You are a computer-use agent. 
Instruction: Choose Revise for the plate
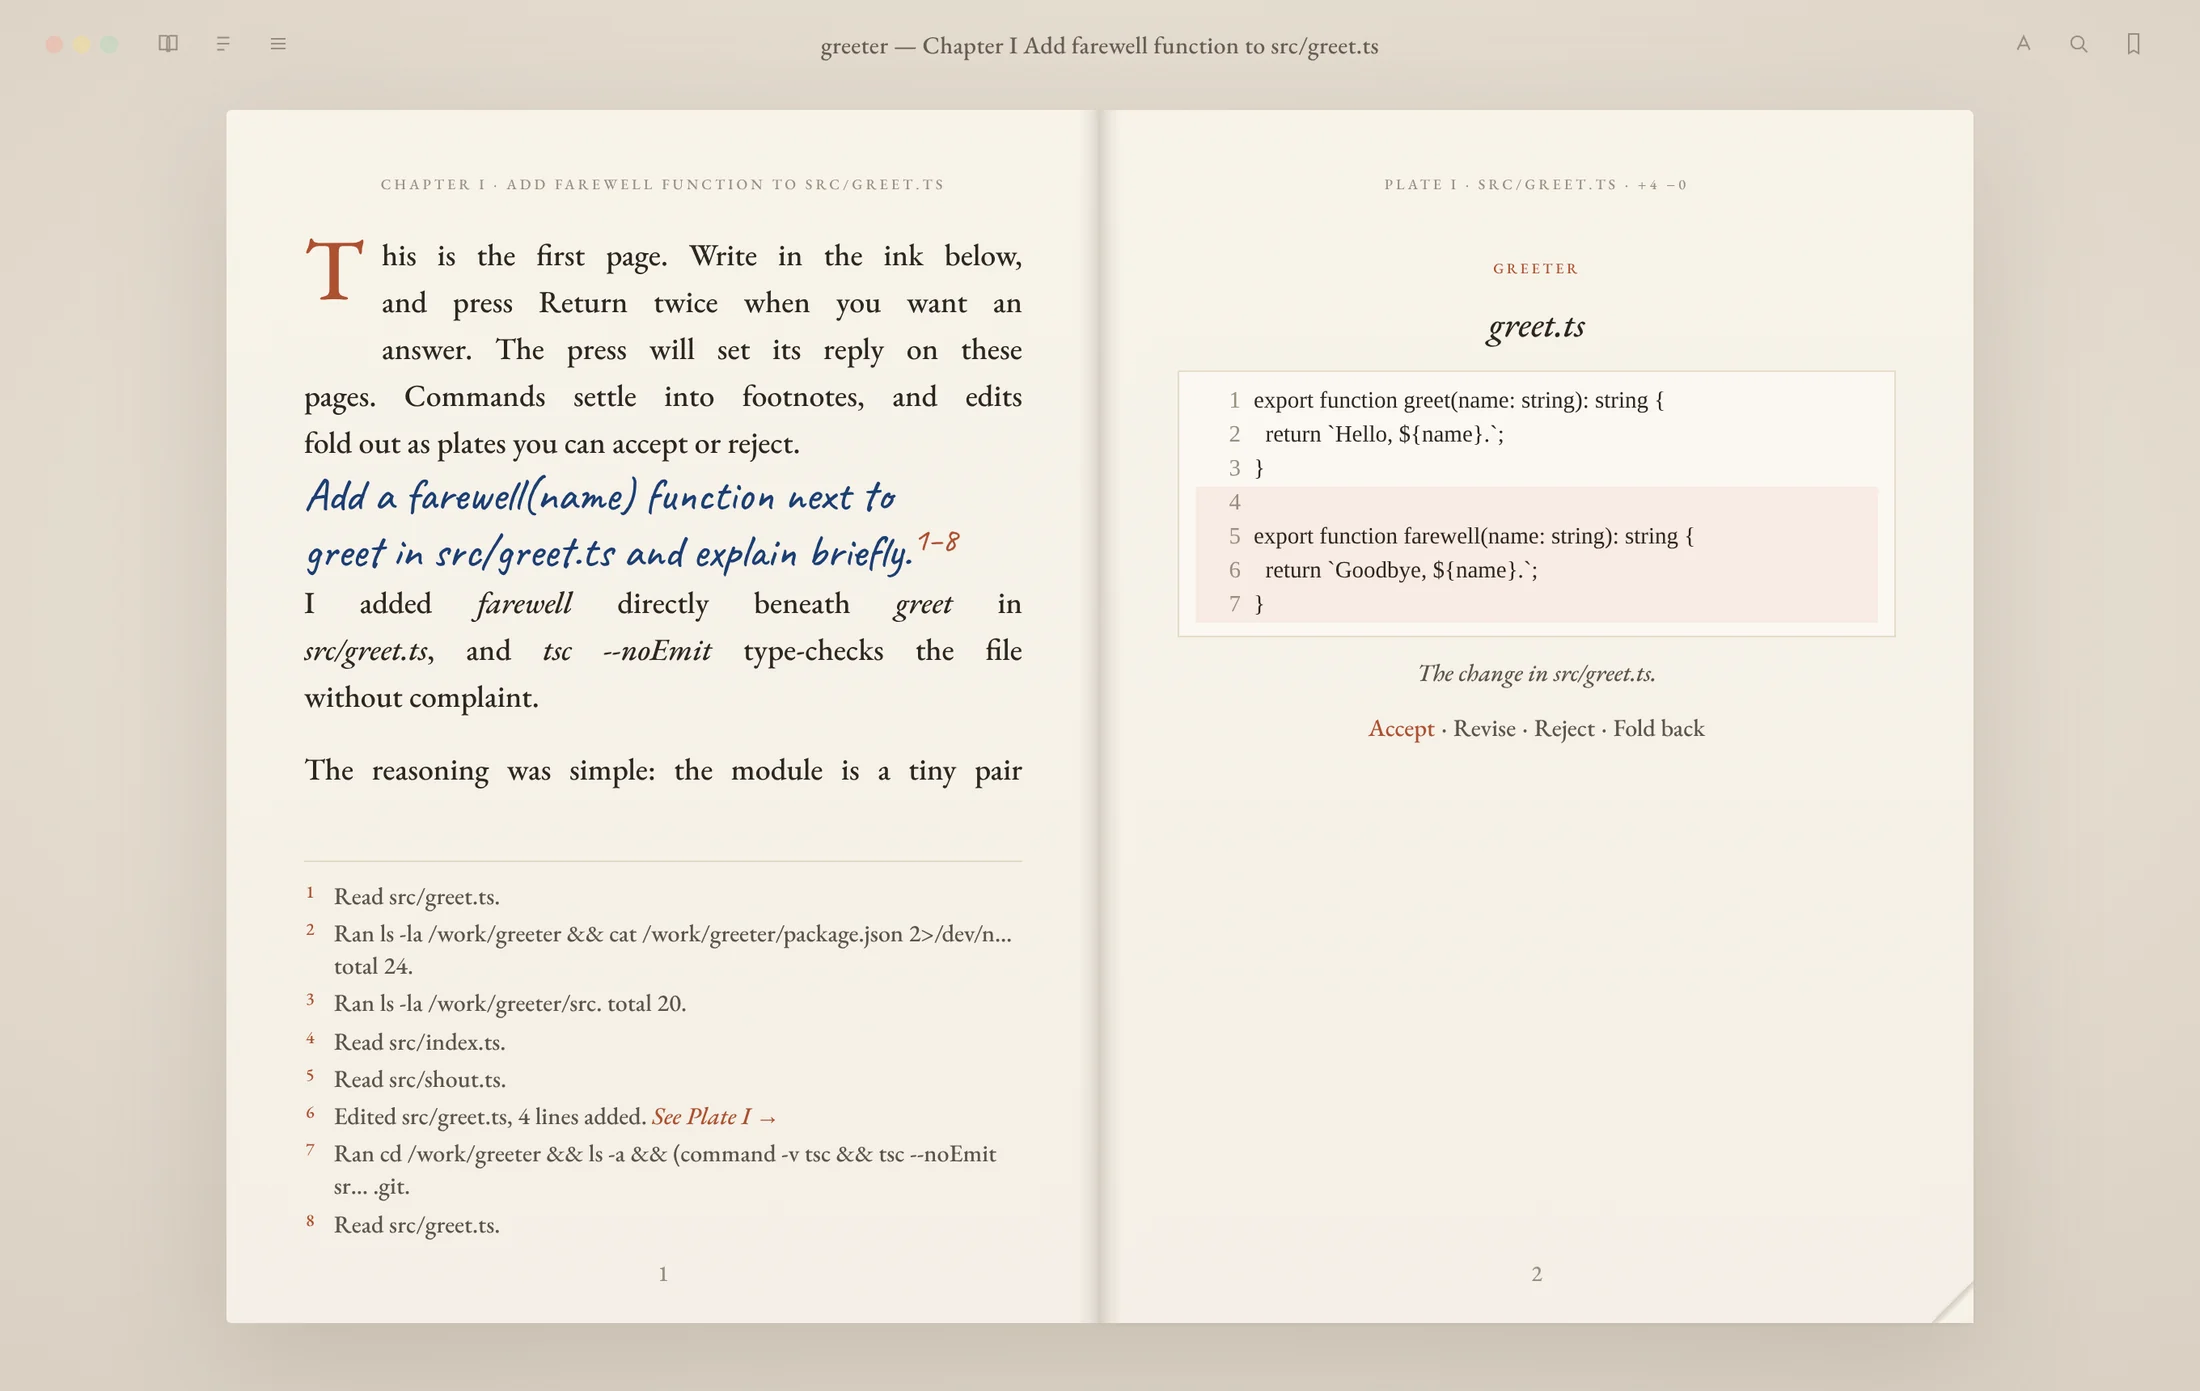point(1484,729)
